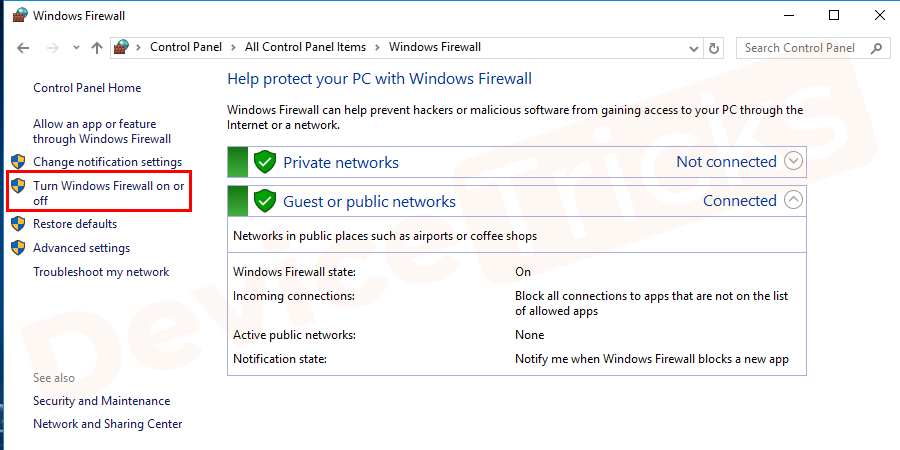Click the Forward navigation arrow
Viewport: 900px width, 450px height.
pyautogui.click(x=53, y=48)
